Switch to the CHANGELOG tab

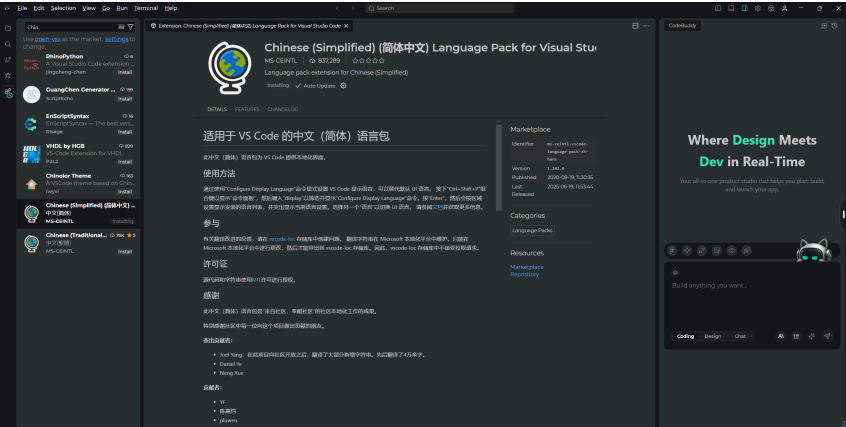(282, 109)
